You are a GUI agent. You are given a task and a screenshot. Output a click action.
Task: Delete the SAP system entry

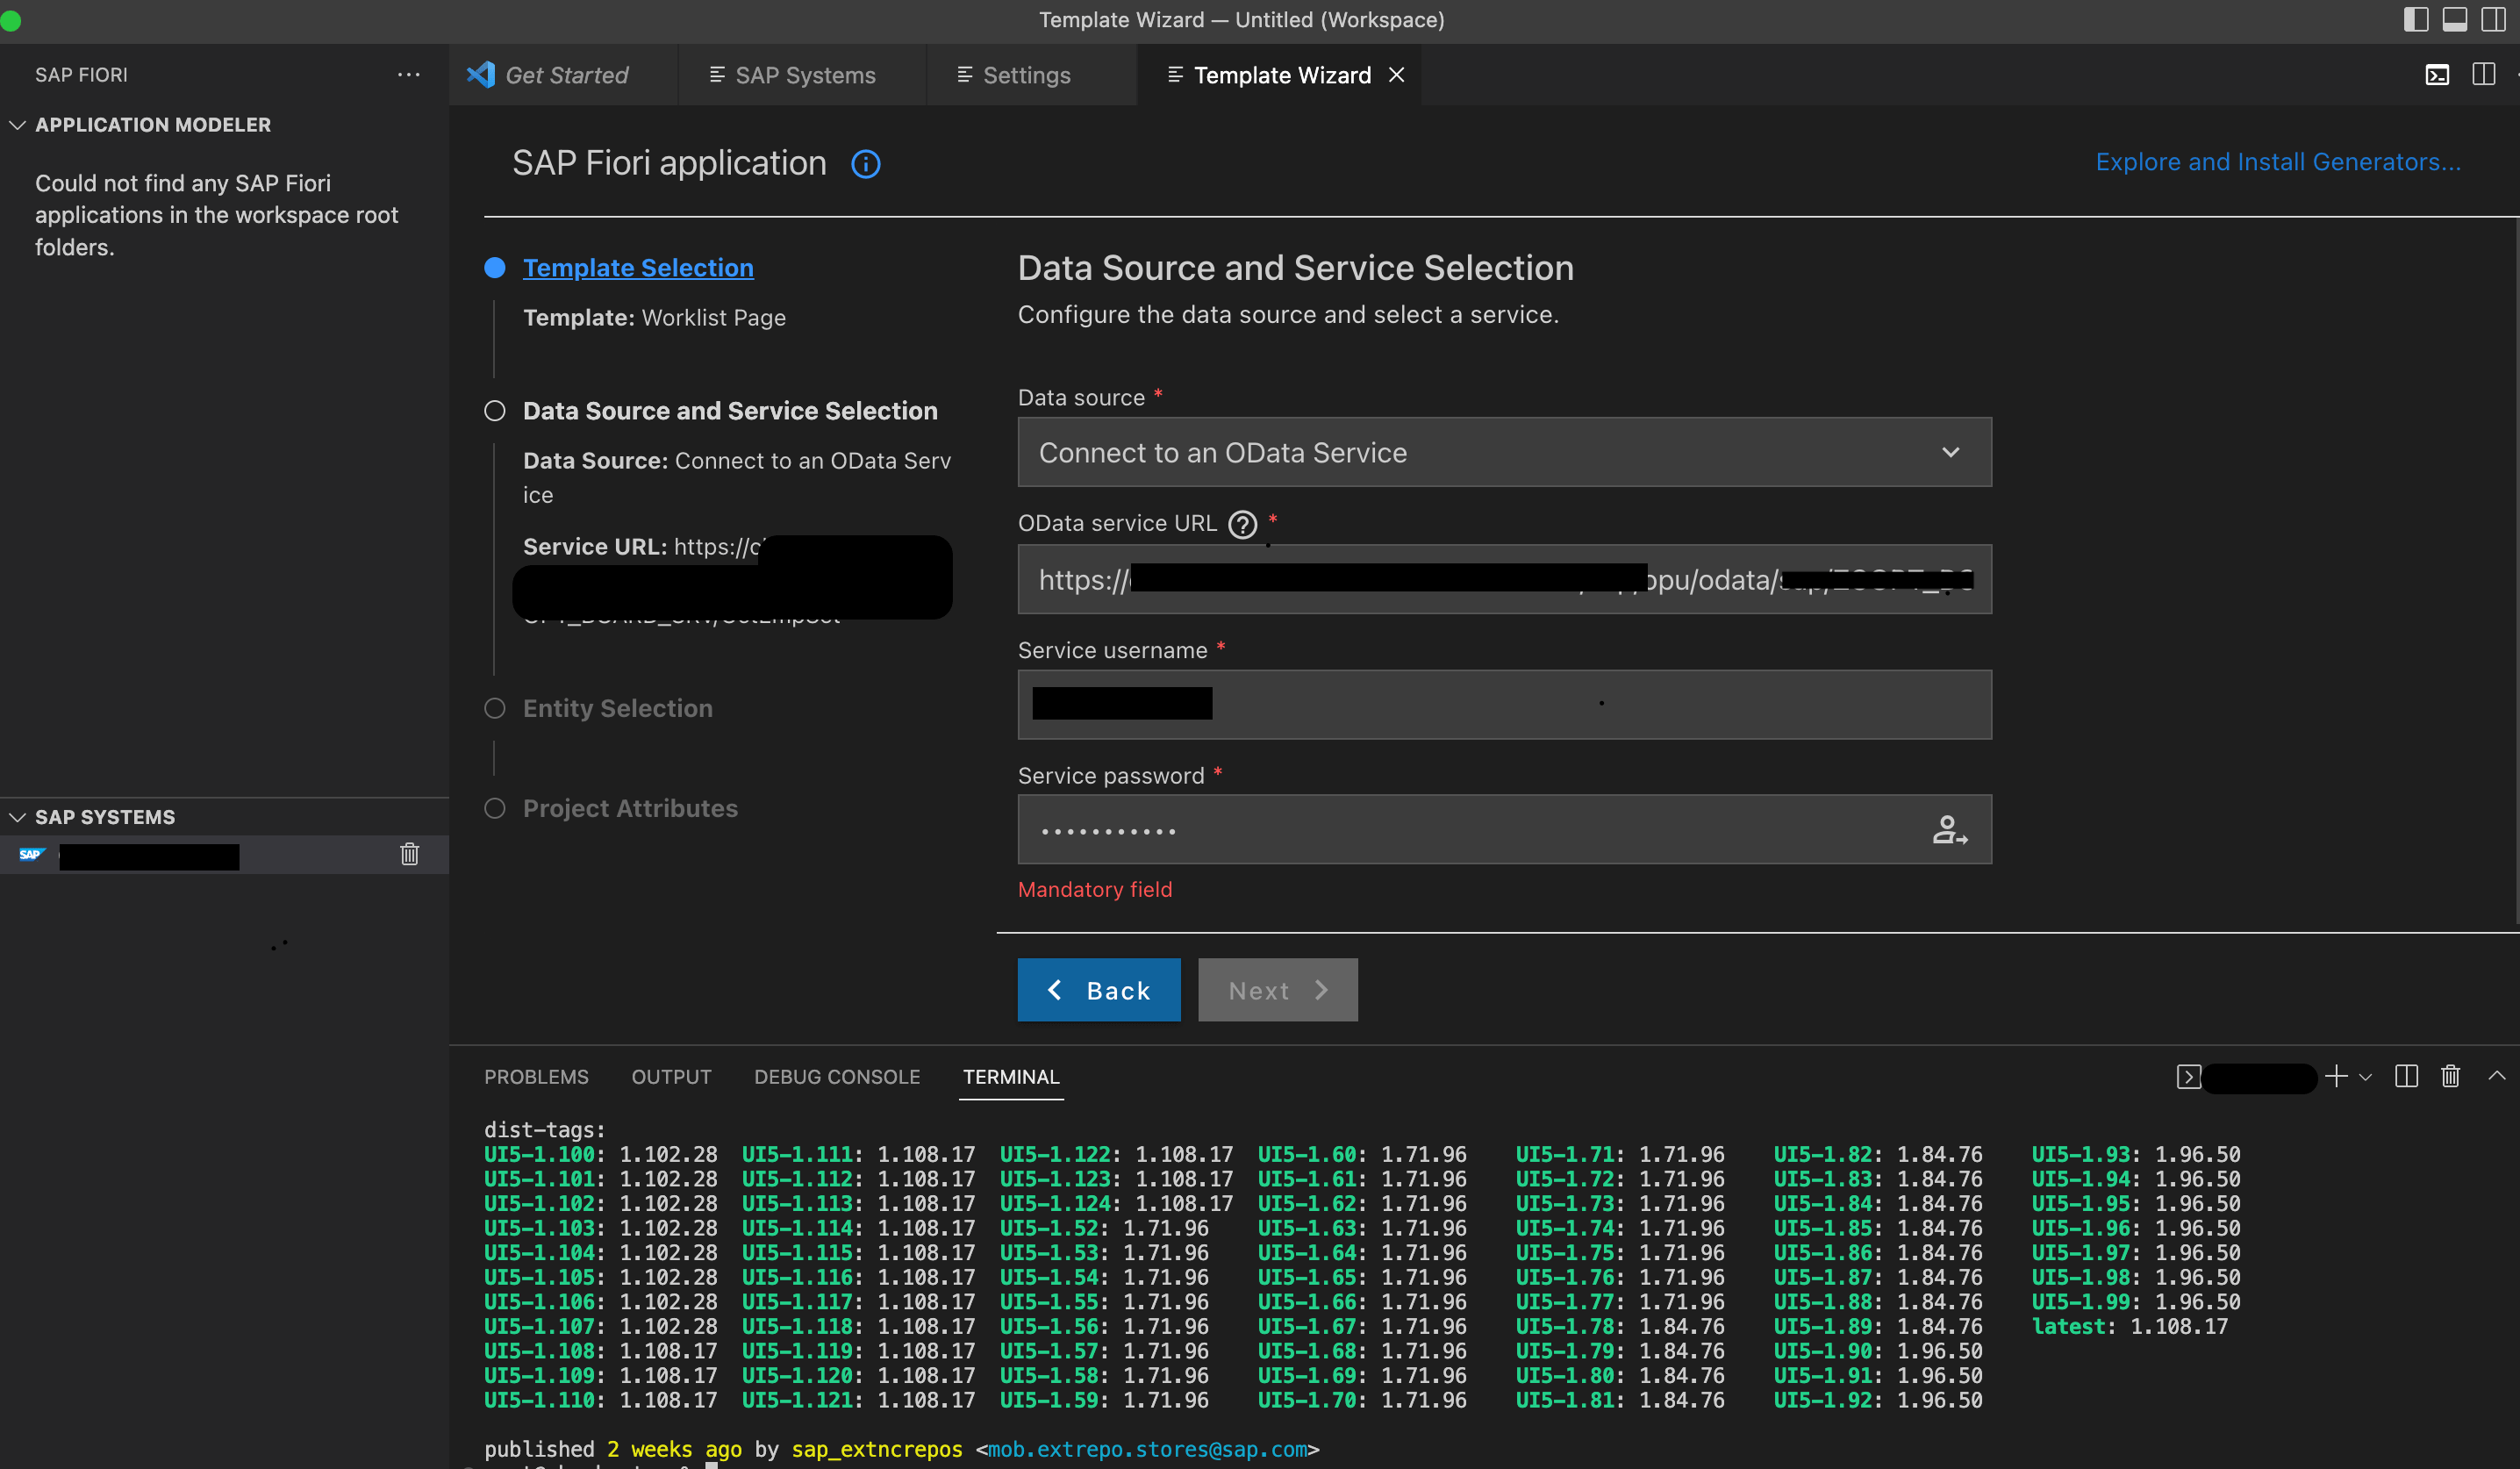click(x=409, y=854)
